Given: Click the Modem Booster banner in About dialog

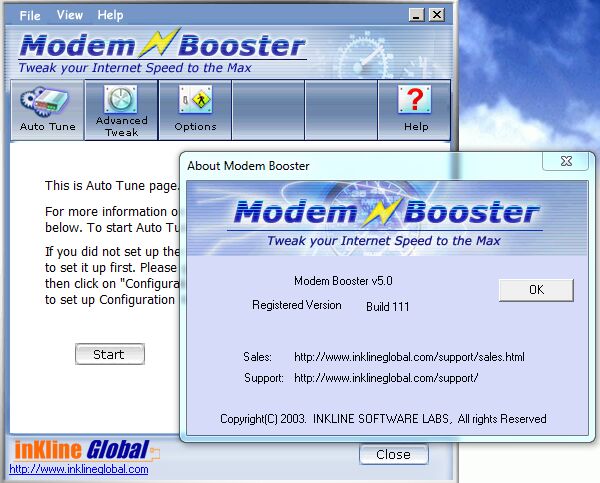Looking at the screenshot, I should point(387,218).
